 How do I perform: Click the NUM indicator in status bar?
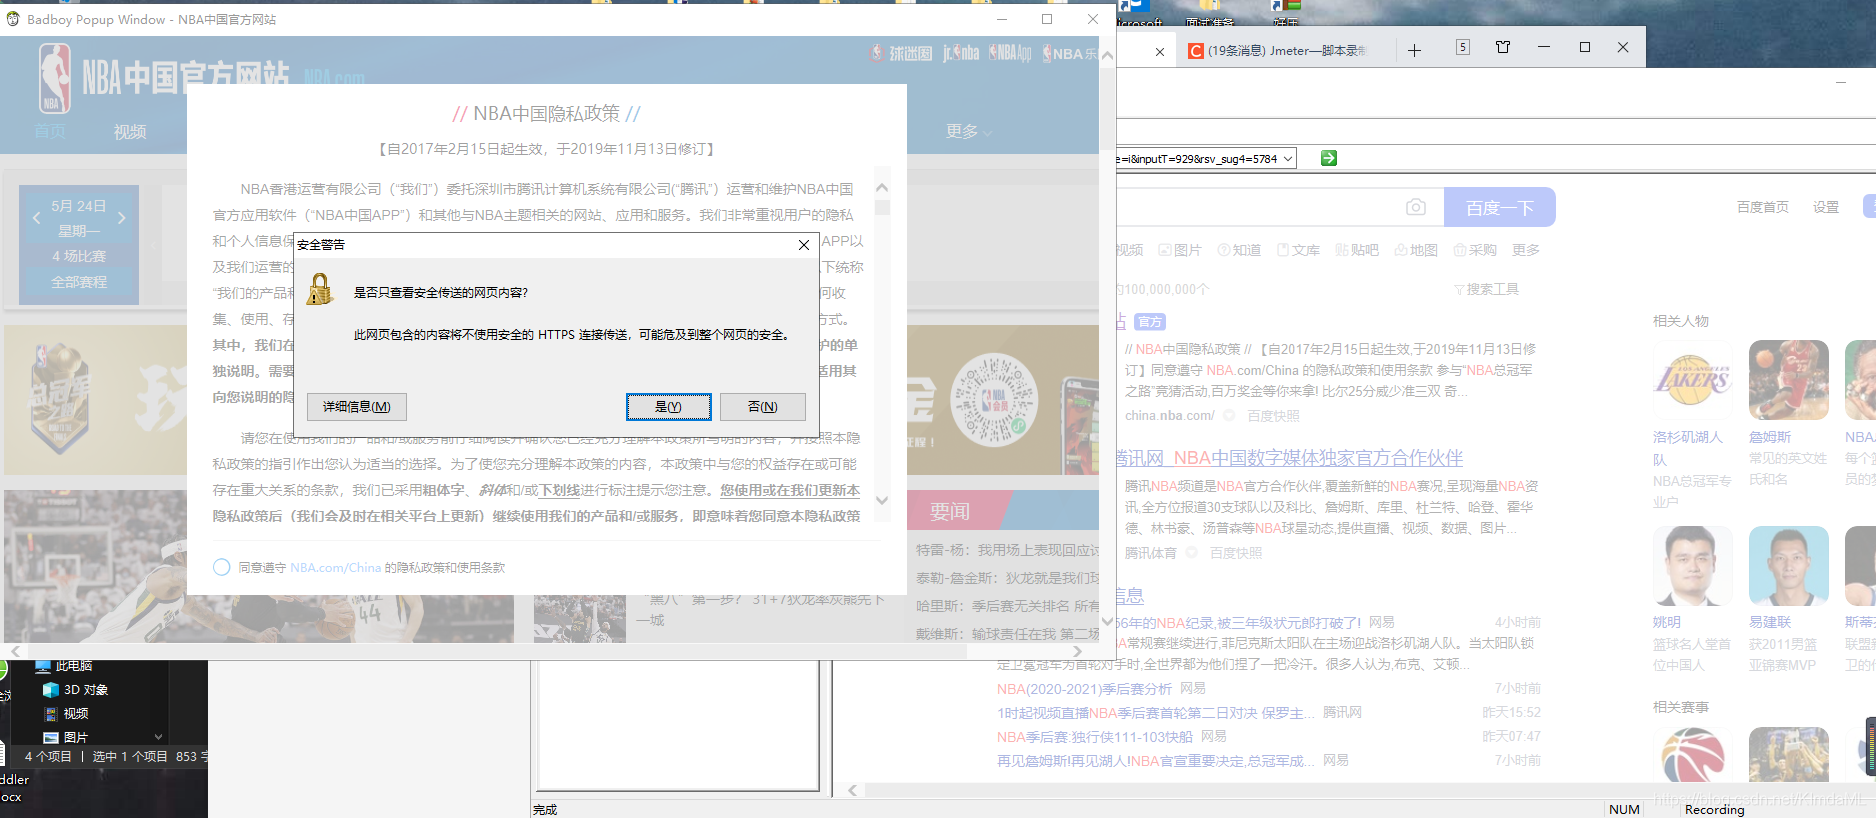[1624, 809]
